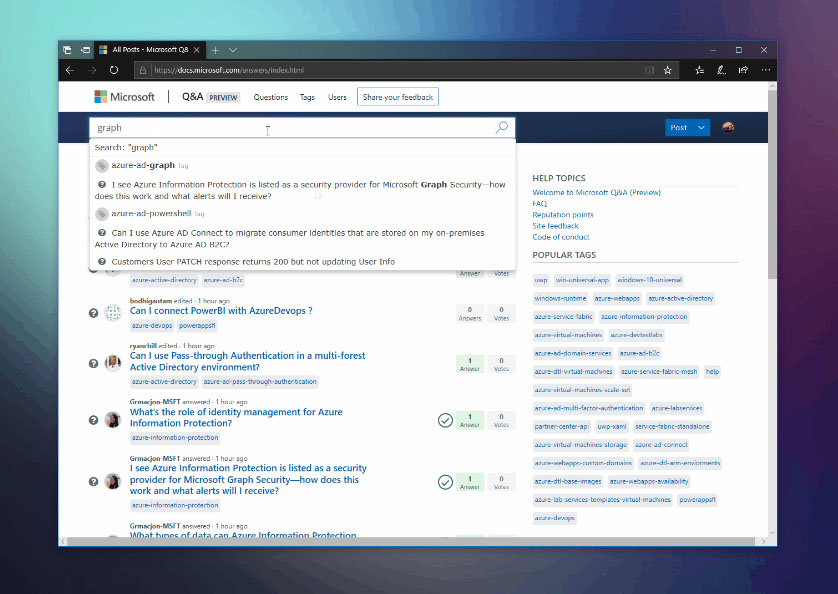
Task: Click the browser back arrow
Action: pos(69,70)
